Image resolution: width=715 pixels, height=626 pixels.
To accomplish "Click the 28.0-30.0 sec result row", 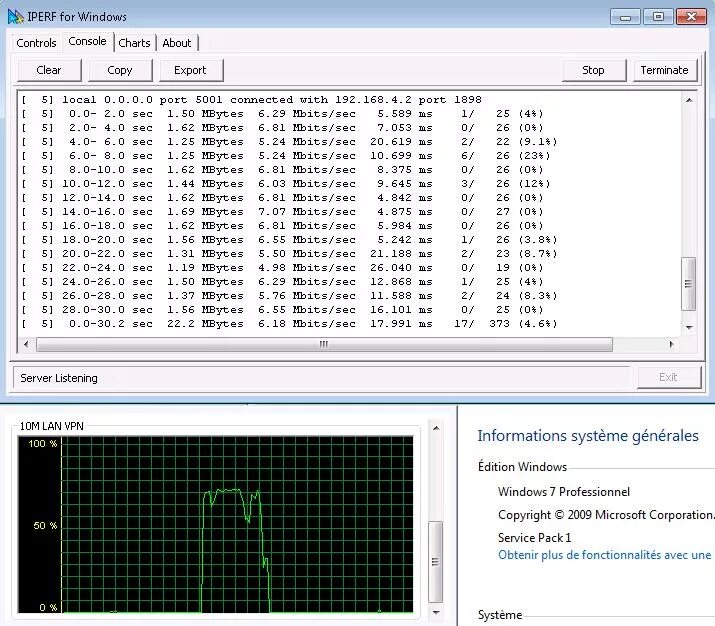I will (x=283, y=310).
